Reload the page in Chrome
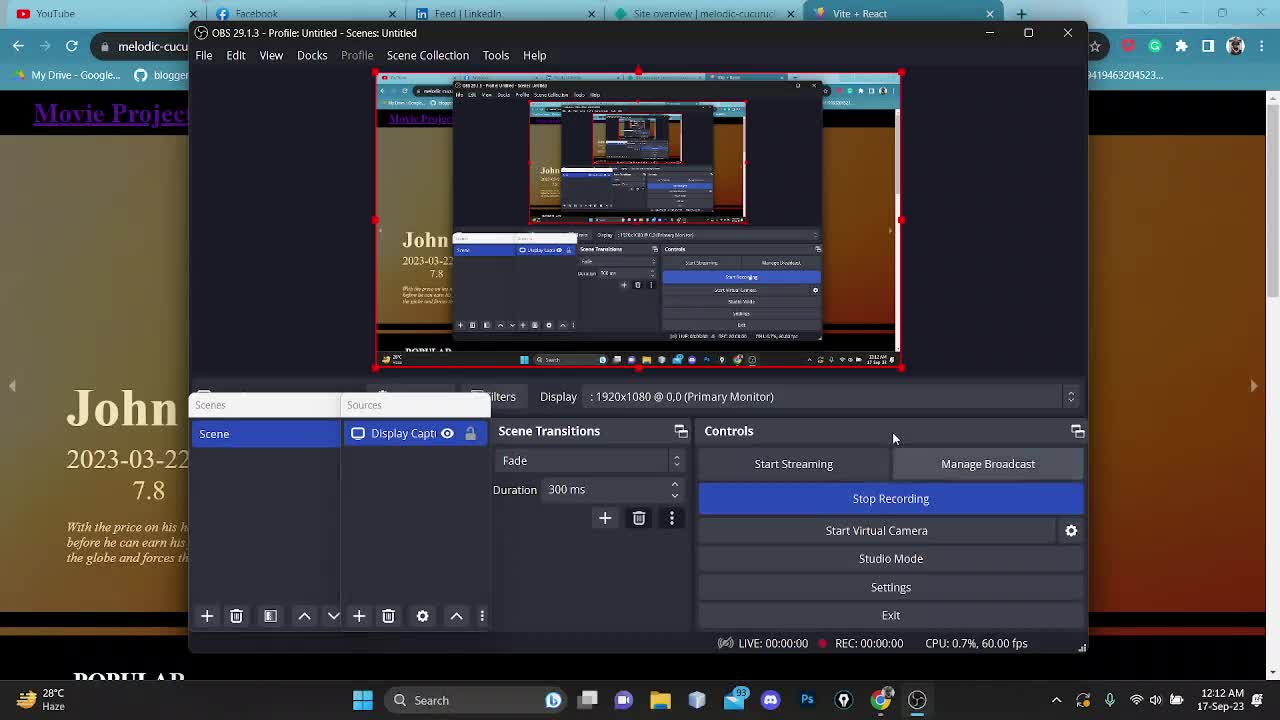 pyautogui.click(x=71, y=46)
